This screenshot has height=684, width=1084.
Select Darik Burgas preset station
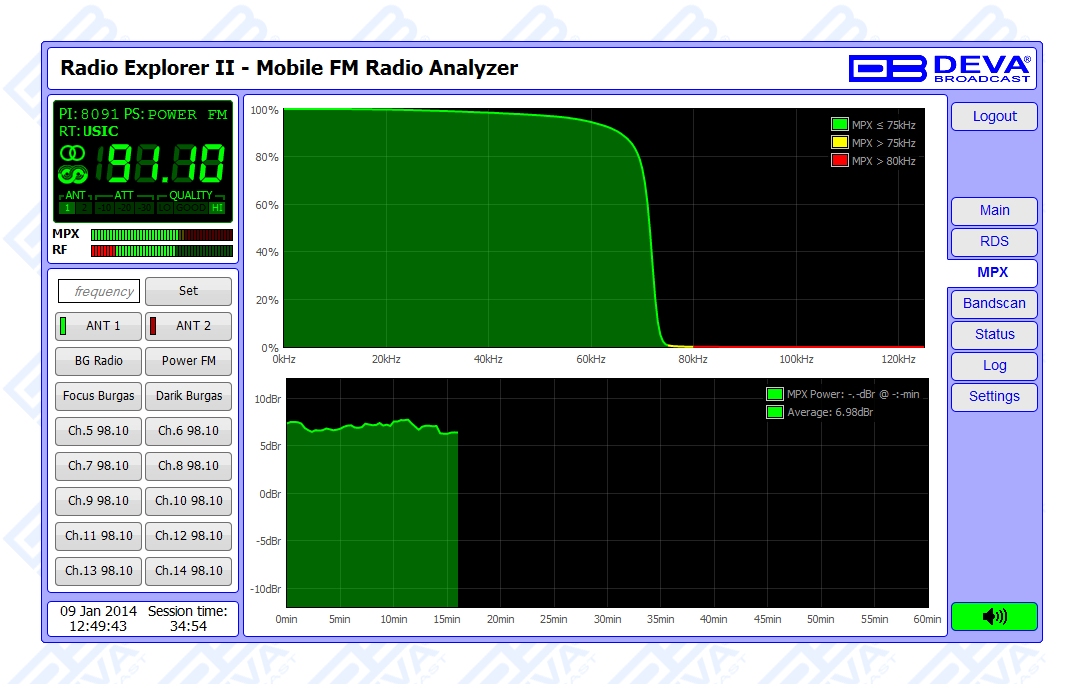pyautogui.click(x=188, y=396)
